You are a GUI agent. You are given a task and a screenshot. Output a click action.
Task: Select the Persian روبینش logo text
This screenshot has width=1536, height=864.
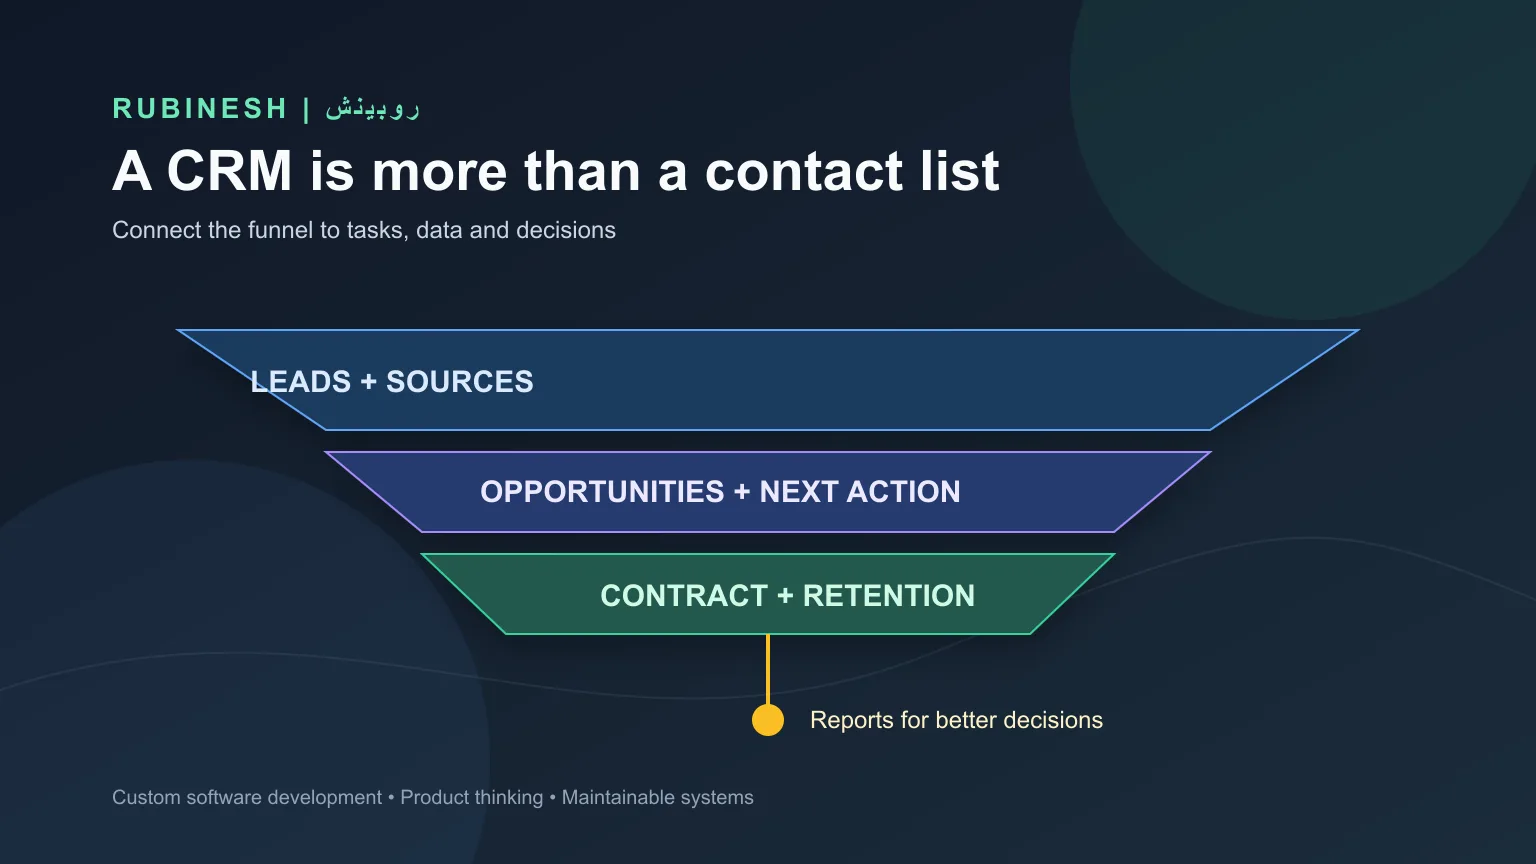click(x=372, y=108)
